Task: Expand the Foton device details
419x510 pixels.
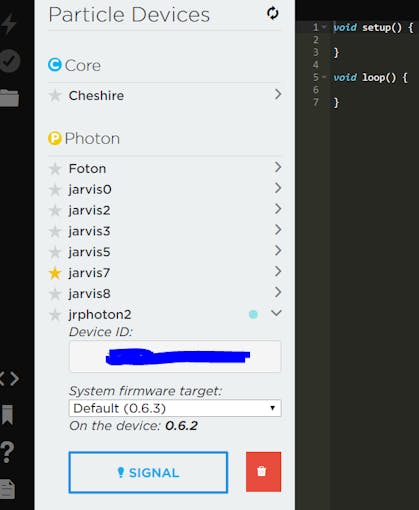Action: click(278, 167)
